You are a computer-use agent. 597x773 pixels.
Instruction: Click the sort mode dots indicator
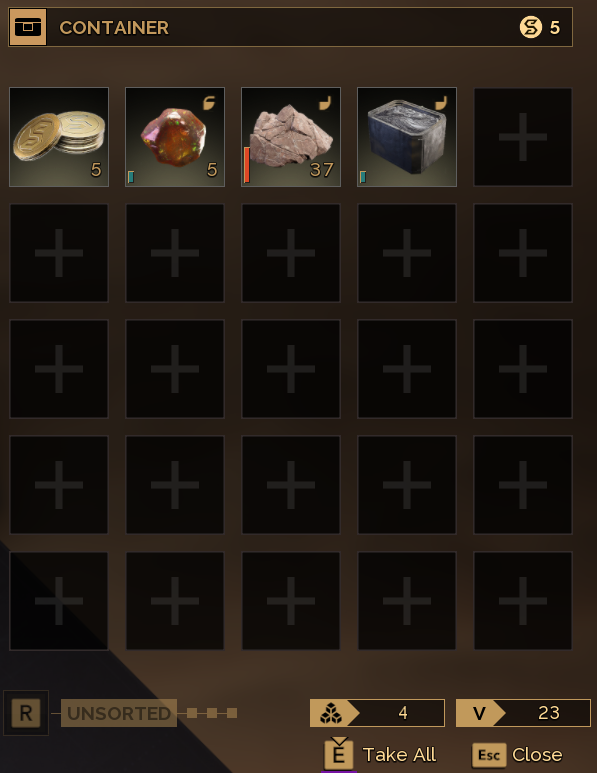point(212,713)
